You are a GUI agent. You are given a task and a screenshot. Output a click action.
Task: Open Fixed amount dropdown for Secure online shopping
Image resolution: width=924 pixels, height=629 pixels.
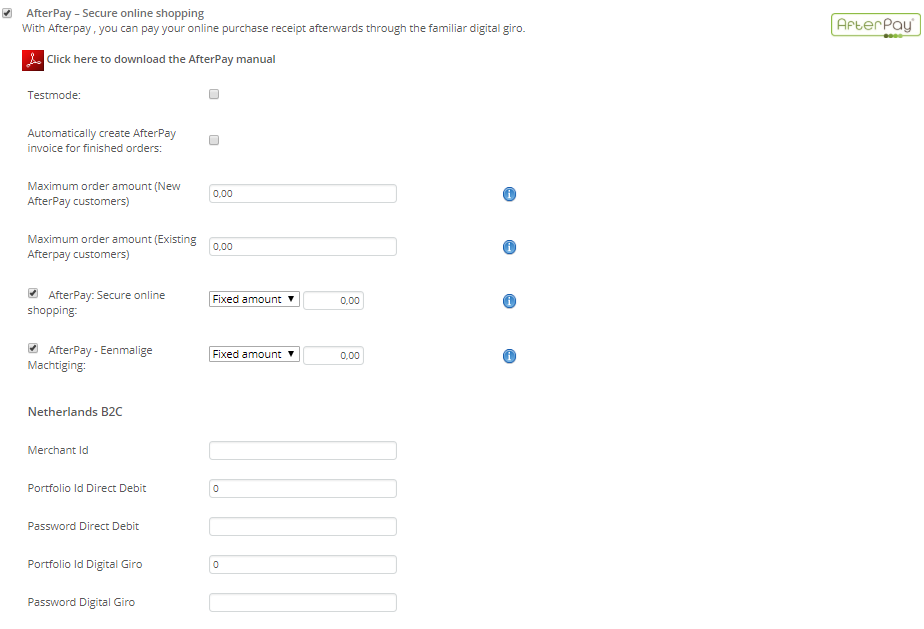(x=254, y=299)
